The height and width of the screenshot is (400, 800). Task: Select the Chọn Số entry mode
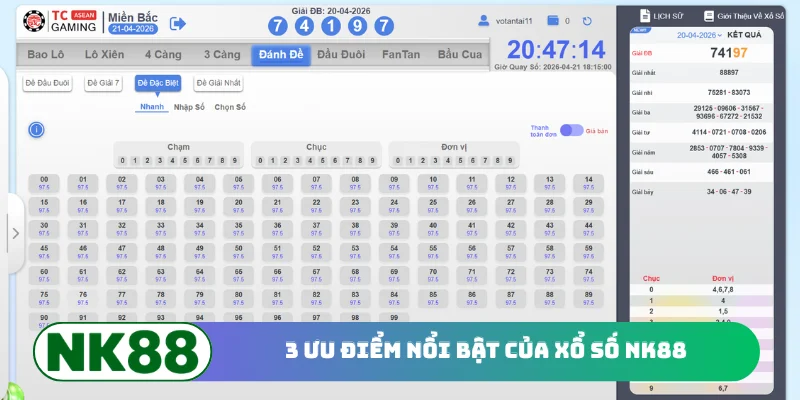230,107
